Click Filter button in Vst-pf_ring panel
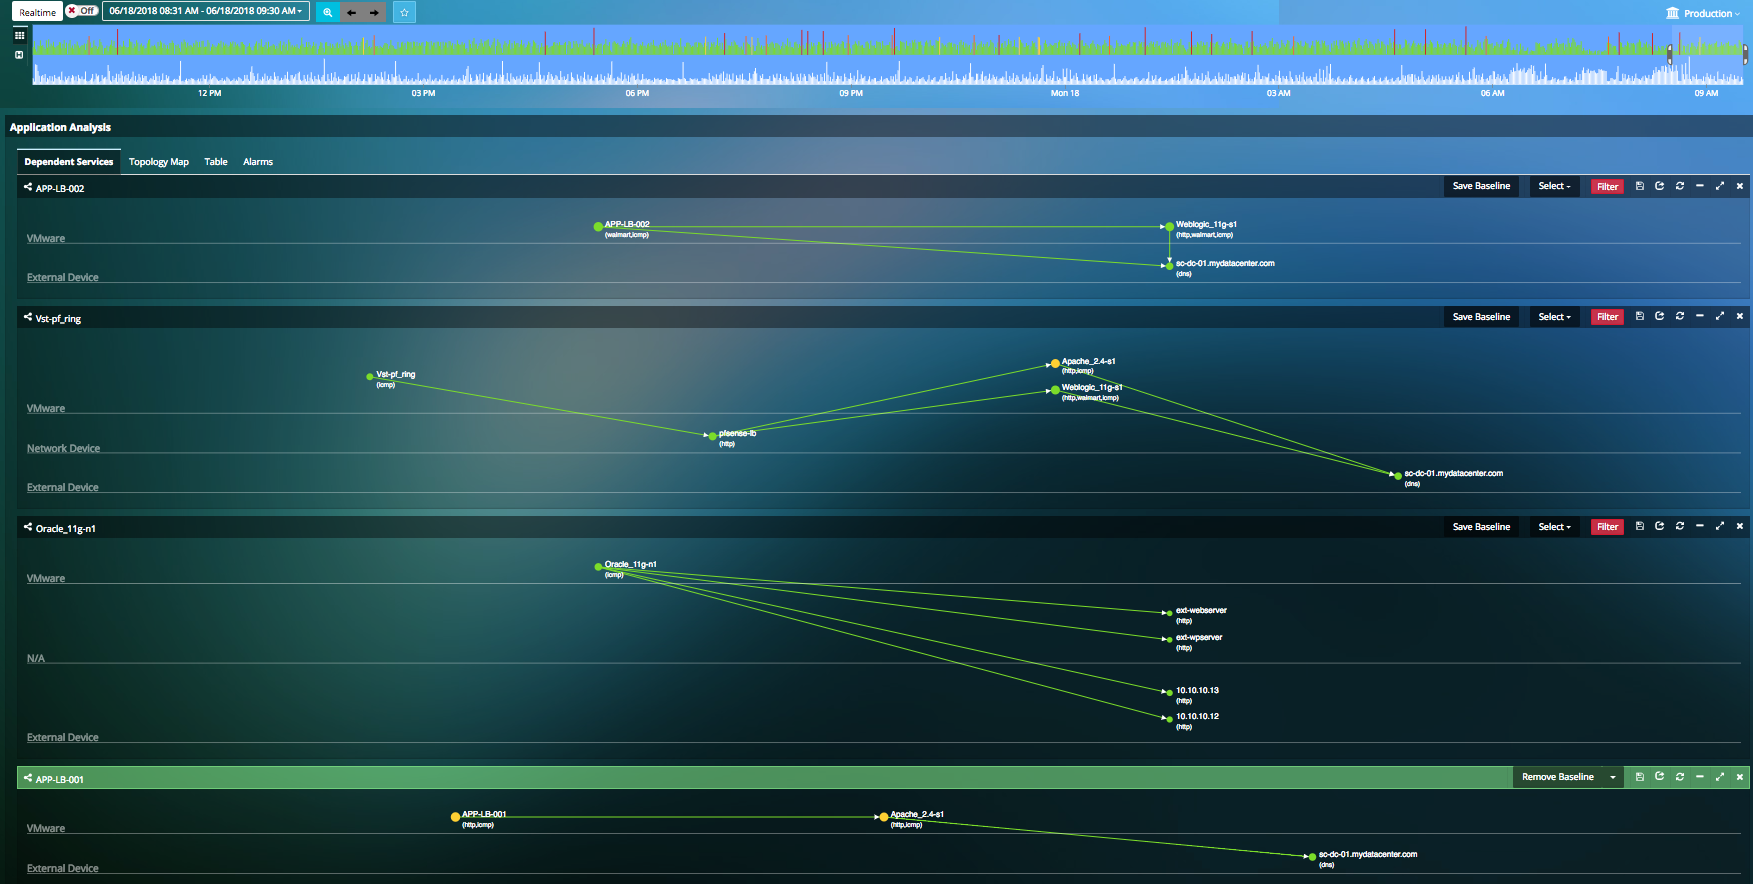The image size is (1753, 884). click(x=1607, y=317)
